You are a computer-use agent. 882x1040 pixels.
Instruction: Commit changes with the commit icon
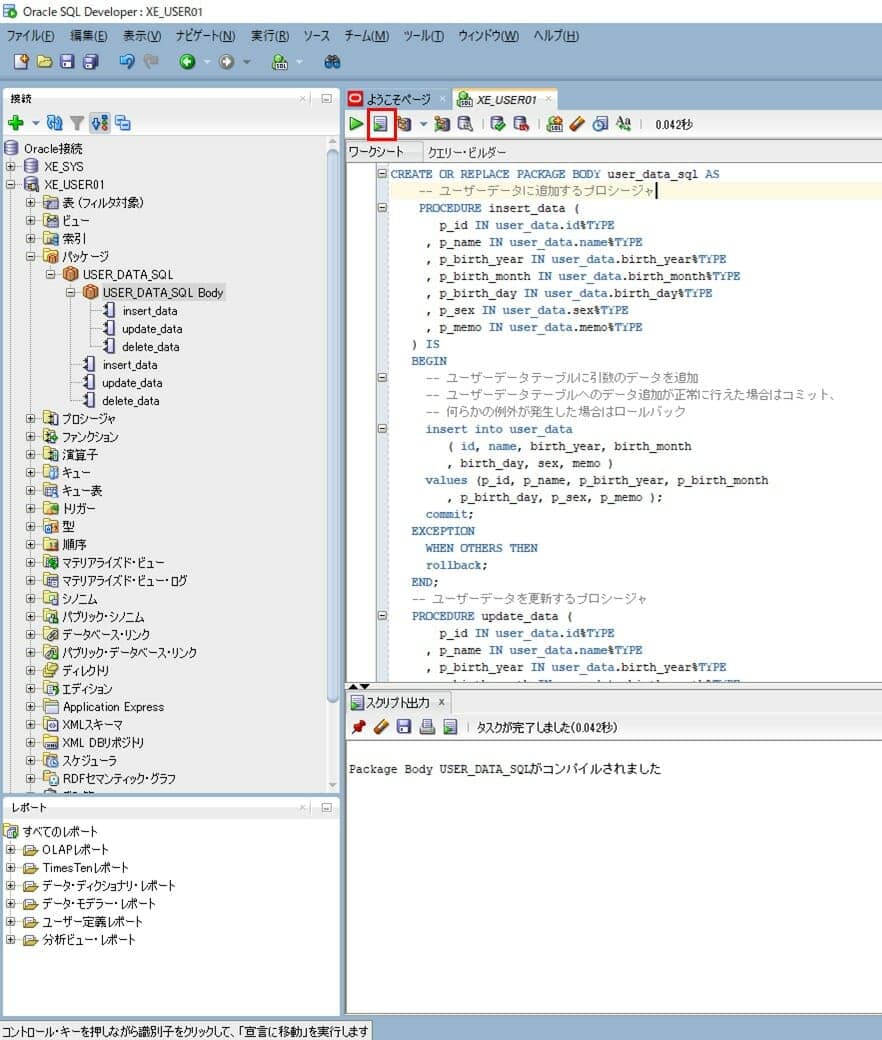pyautogui.click(x=497, y=124)
